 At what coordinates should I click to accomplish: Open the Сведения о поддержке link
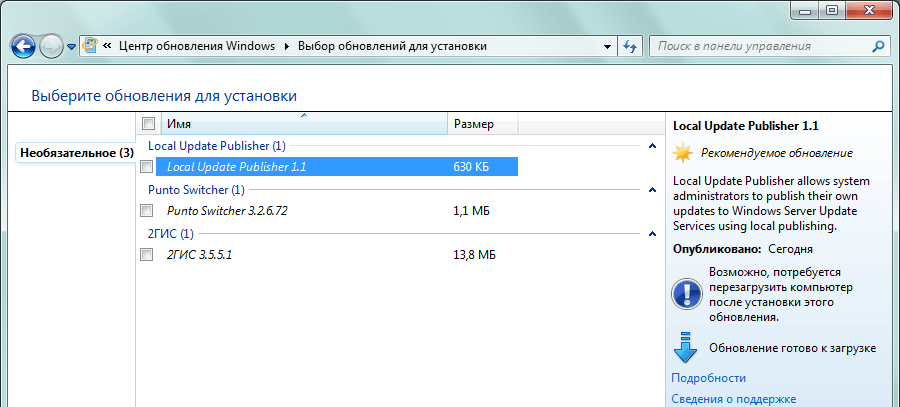click(x=734, y=399)
